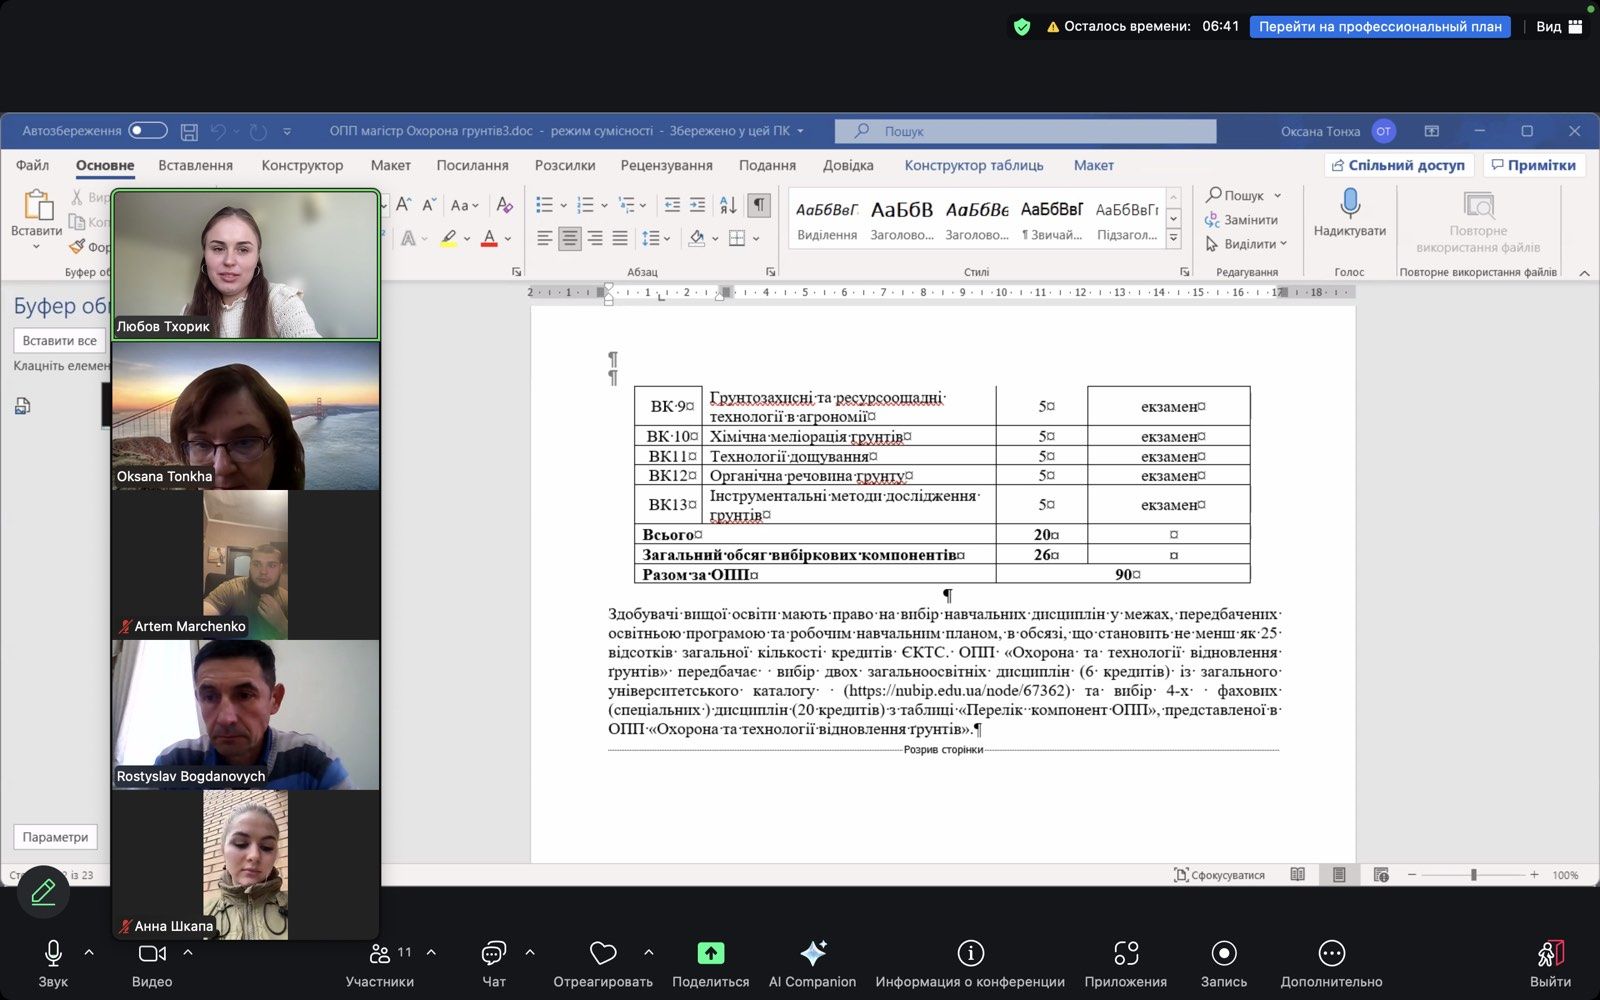The width and height of the screenshot is (1600, 1000).
Task: Click the Перейти на профессиональный план button
Action: pos(1379,27)
